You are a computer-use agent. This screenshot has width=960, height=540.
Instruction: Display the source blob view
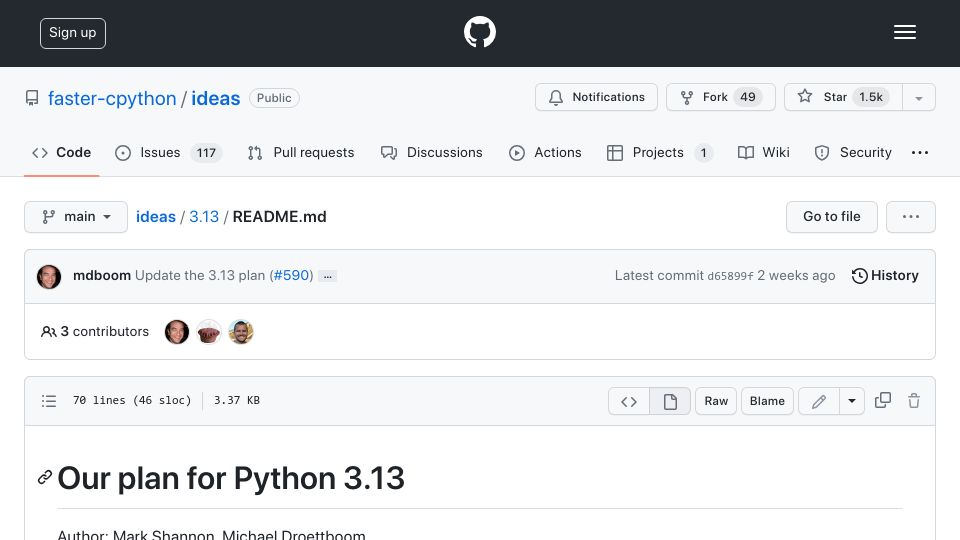pyautogui.click(x=629, y=401)
